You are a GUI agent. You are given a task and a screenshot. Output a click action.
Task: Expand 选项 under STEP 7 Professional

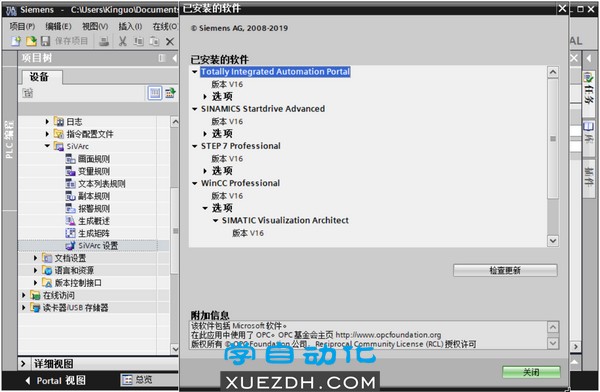pos(205,171)
